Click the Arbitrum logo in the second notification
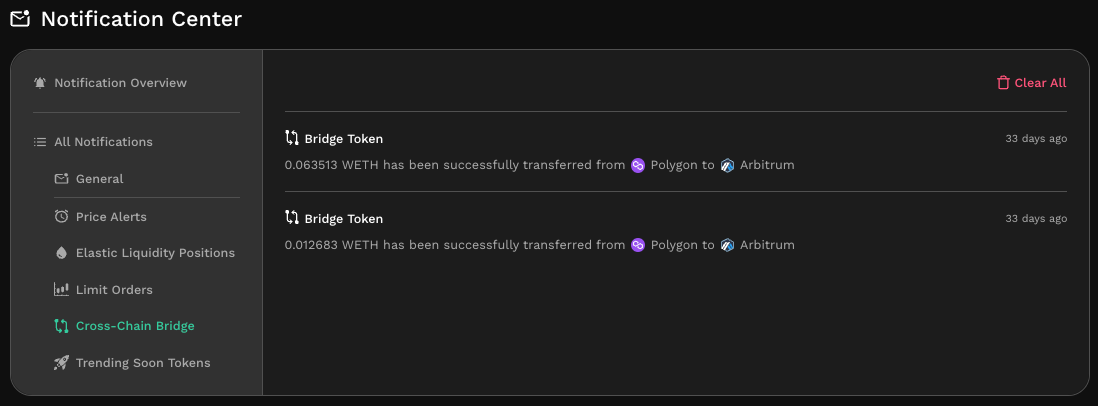The height and width of the screenshot is (406, 1098). 727,245
